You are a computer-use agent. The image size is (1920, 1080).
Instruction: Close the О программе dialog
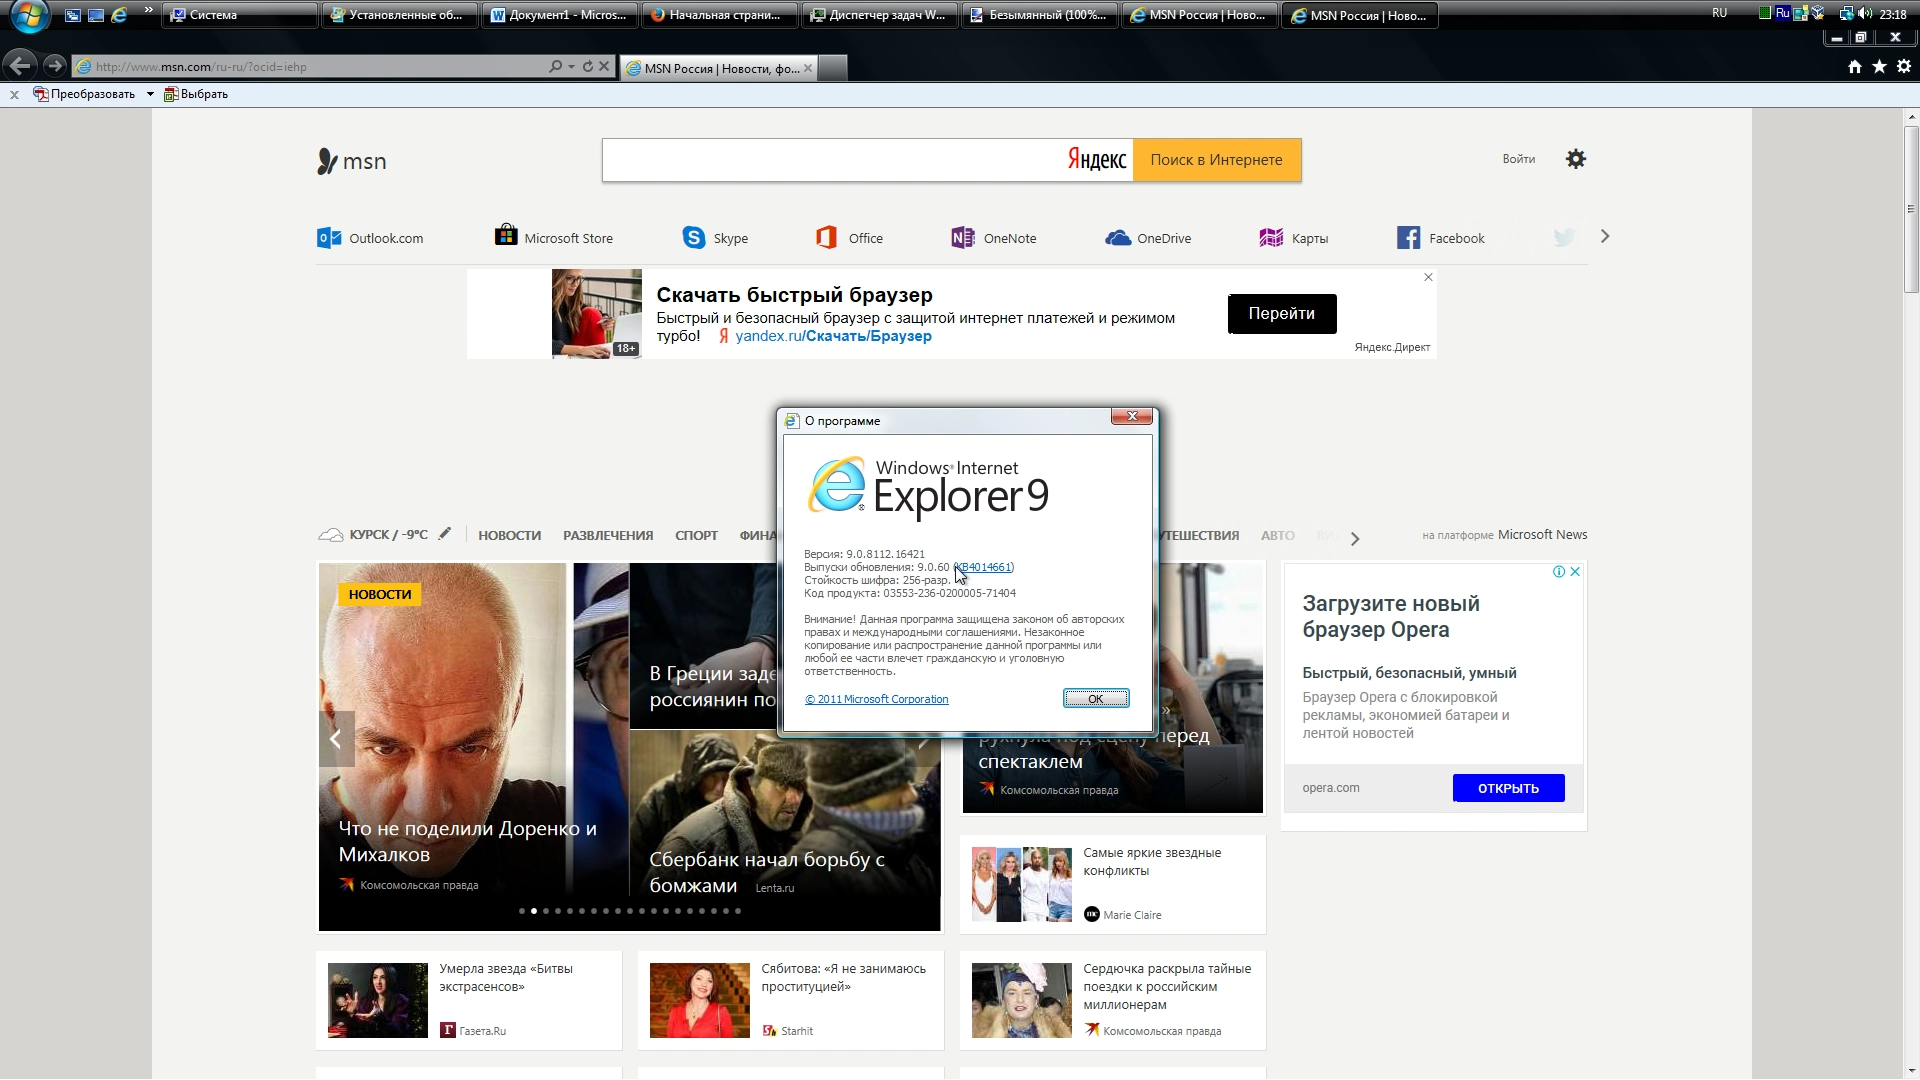[1132, 416]
